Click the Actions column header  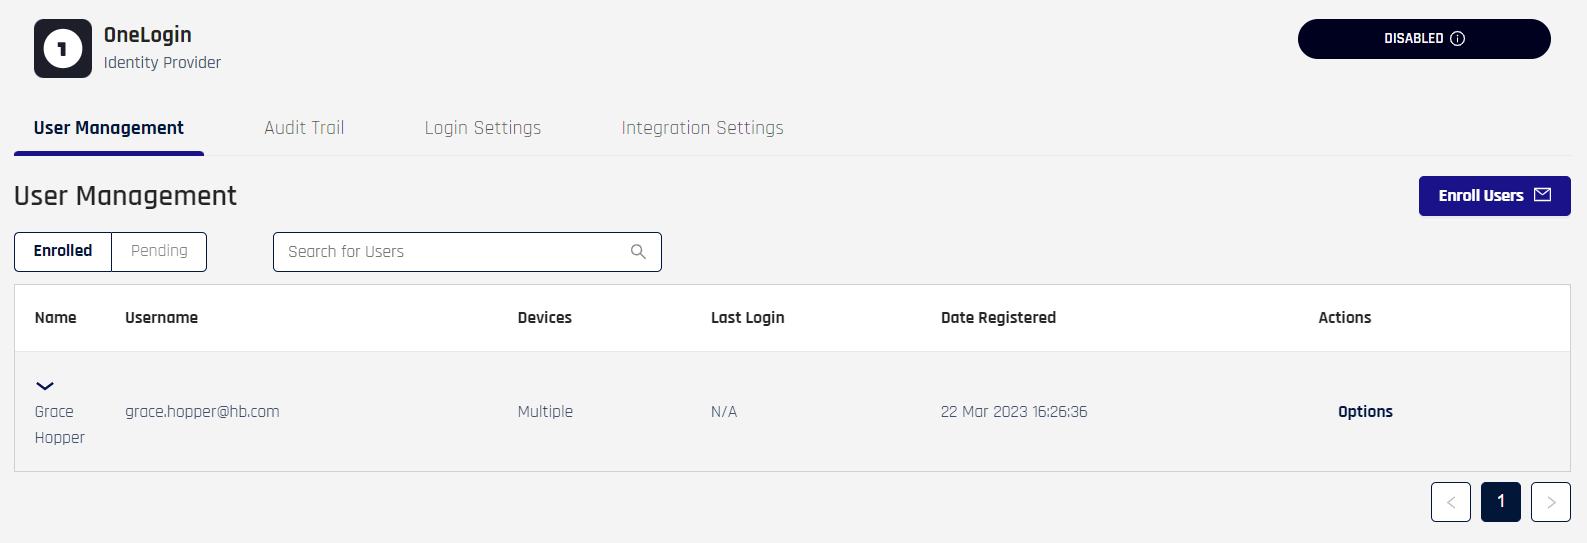click(x=1345, y=318)
